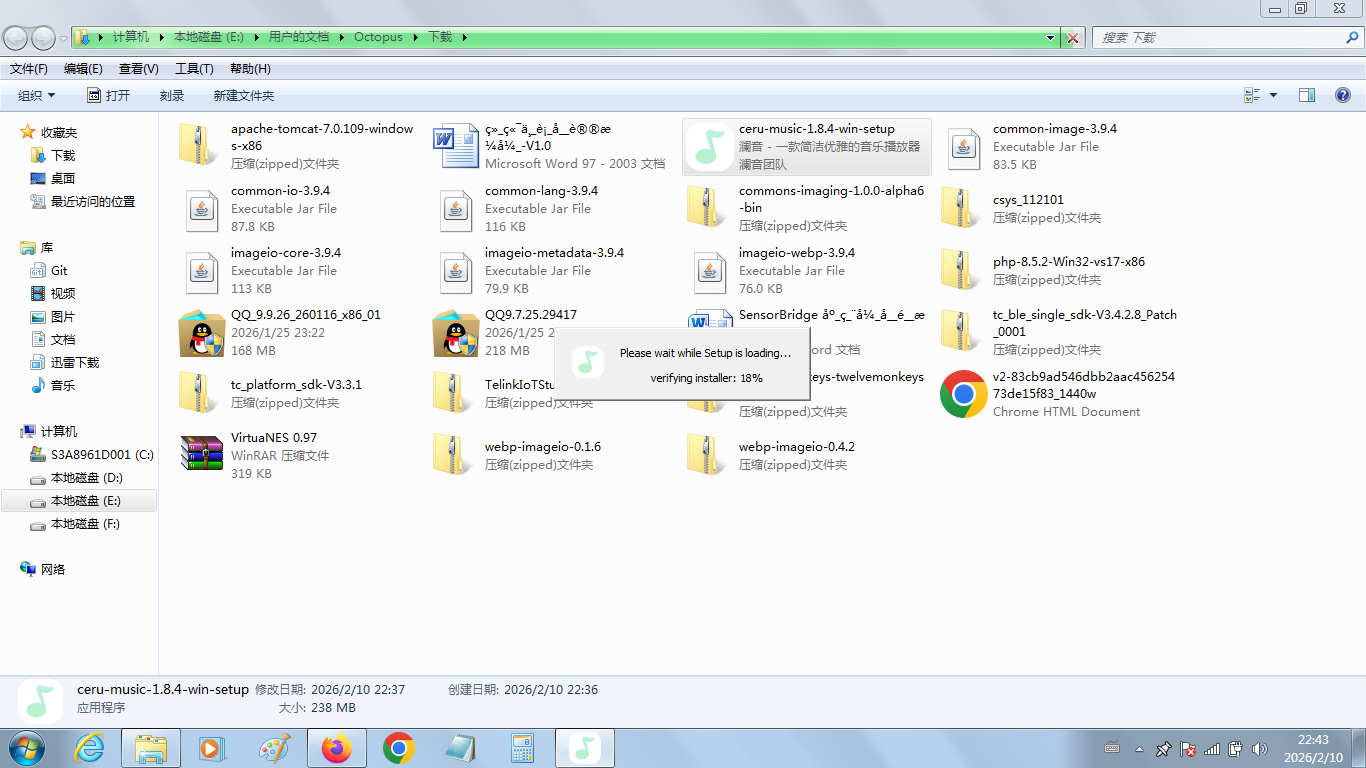
Task: Select the QQ_9.9.26 installer icon
Action: tap(202, 333)
